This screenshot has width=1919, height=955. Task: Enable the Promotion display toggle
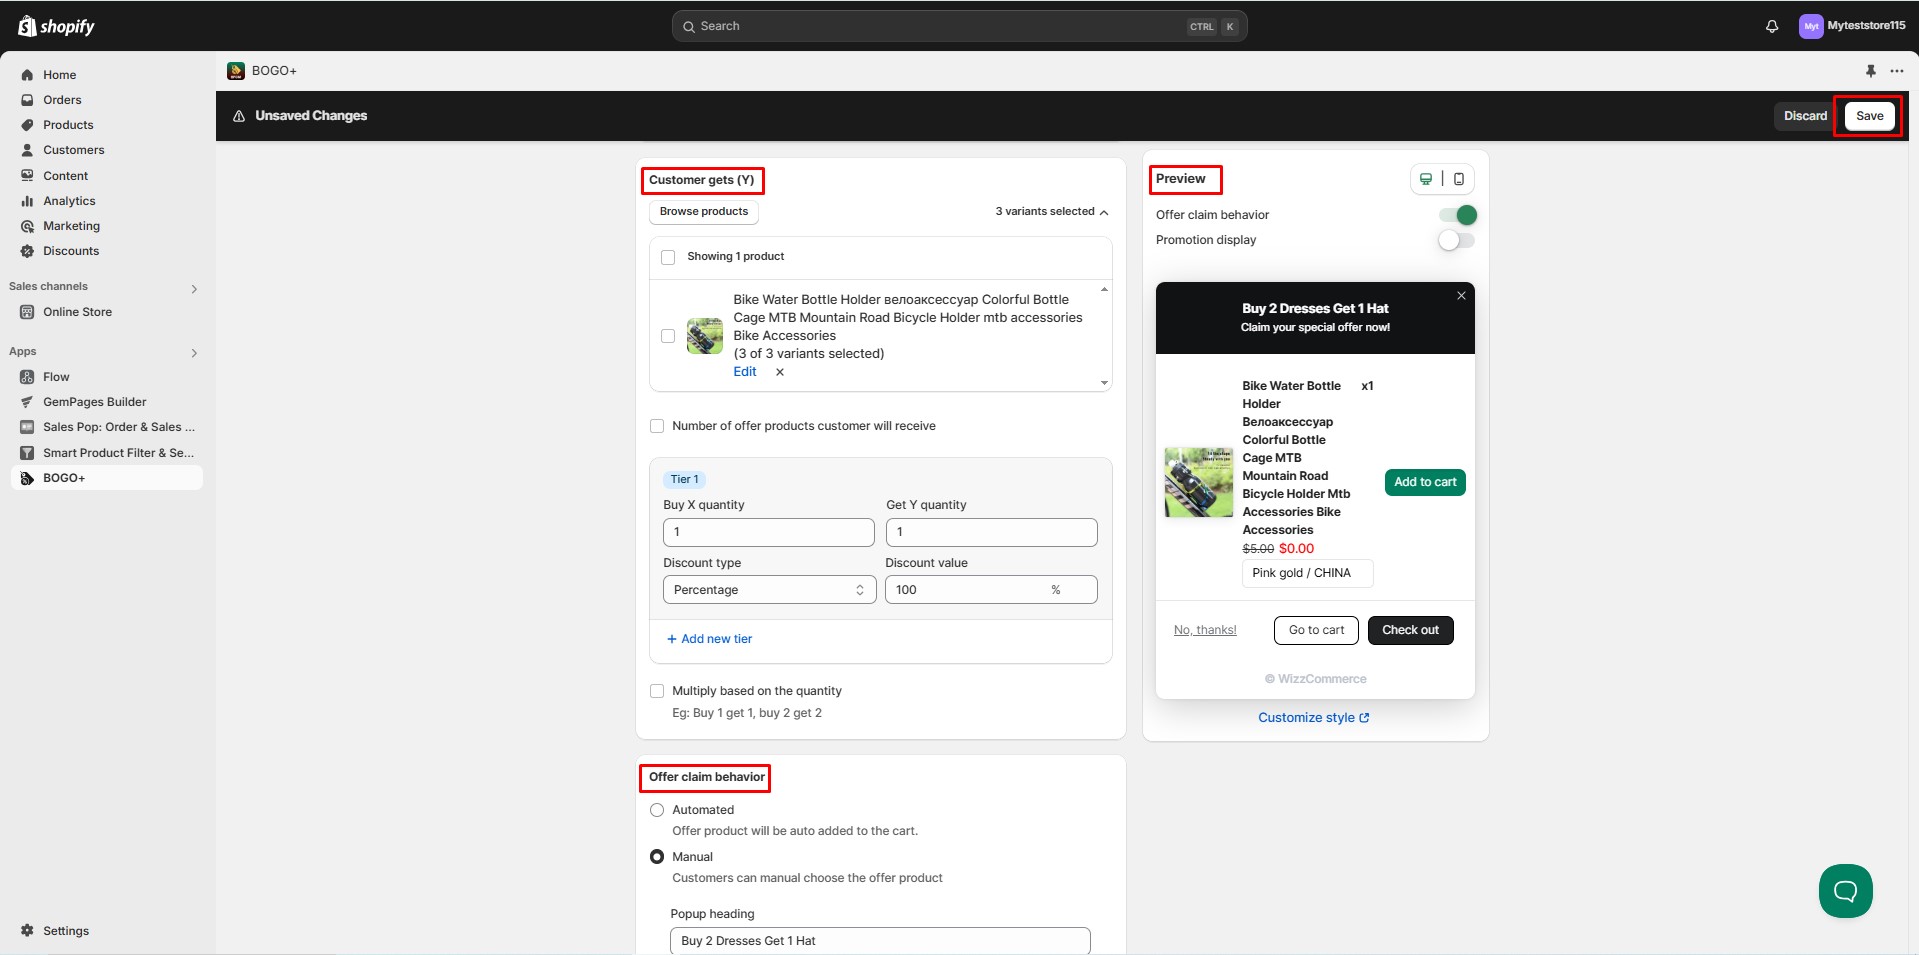1456,240
